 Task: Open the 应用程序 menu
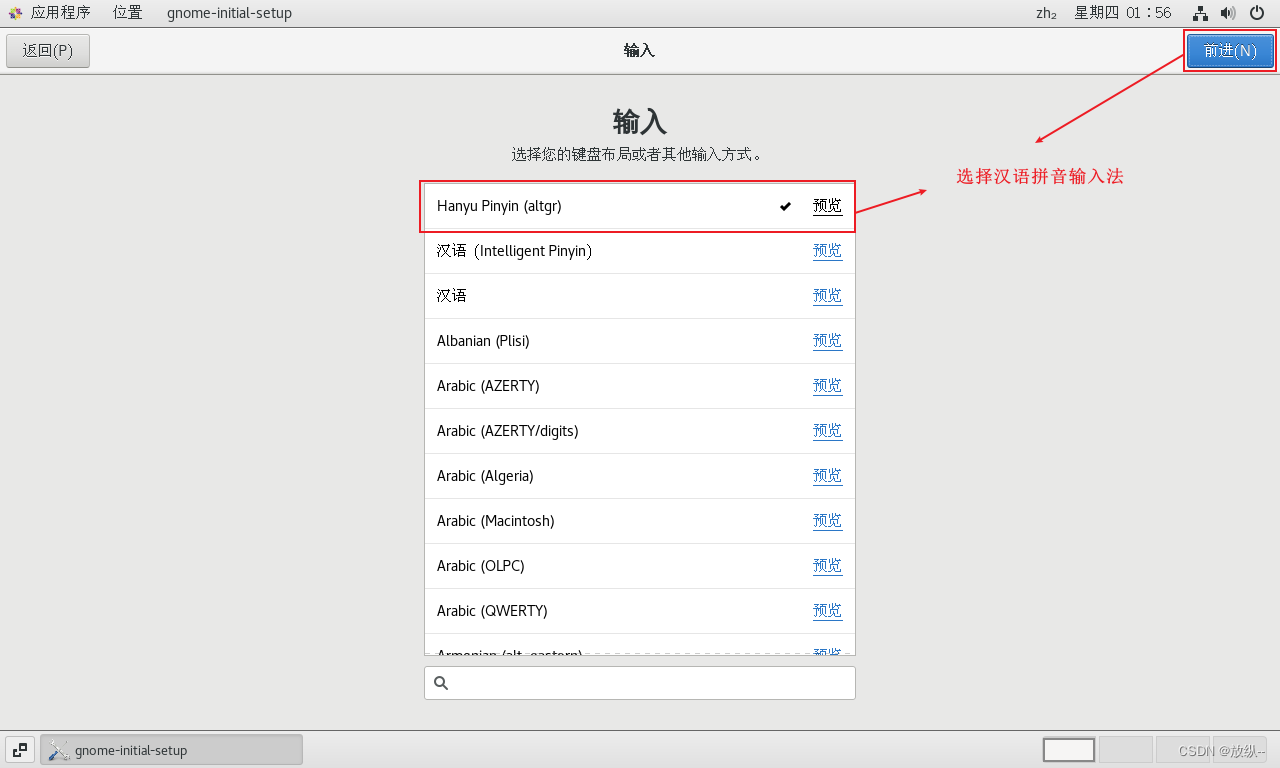pos(60,13)
